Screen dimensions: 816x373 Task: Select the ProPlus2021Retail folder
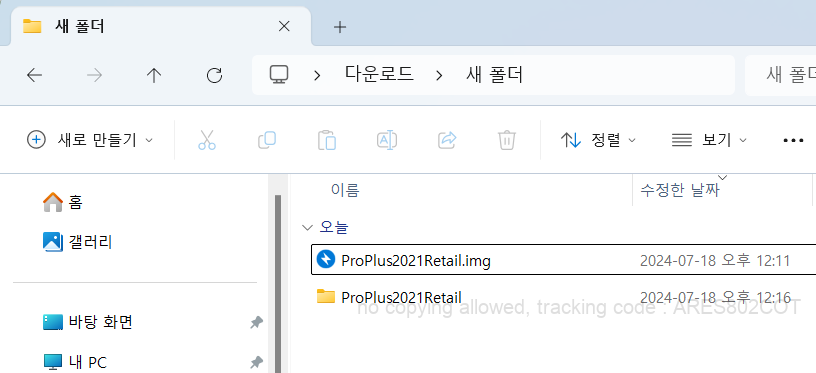(563, 298)
